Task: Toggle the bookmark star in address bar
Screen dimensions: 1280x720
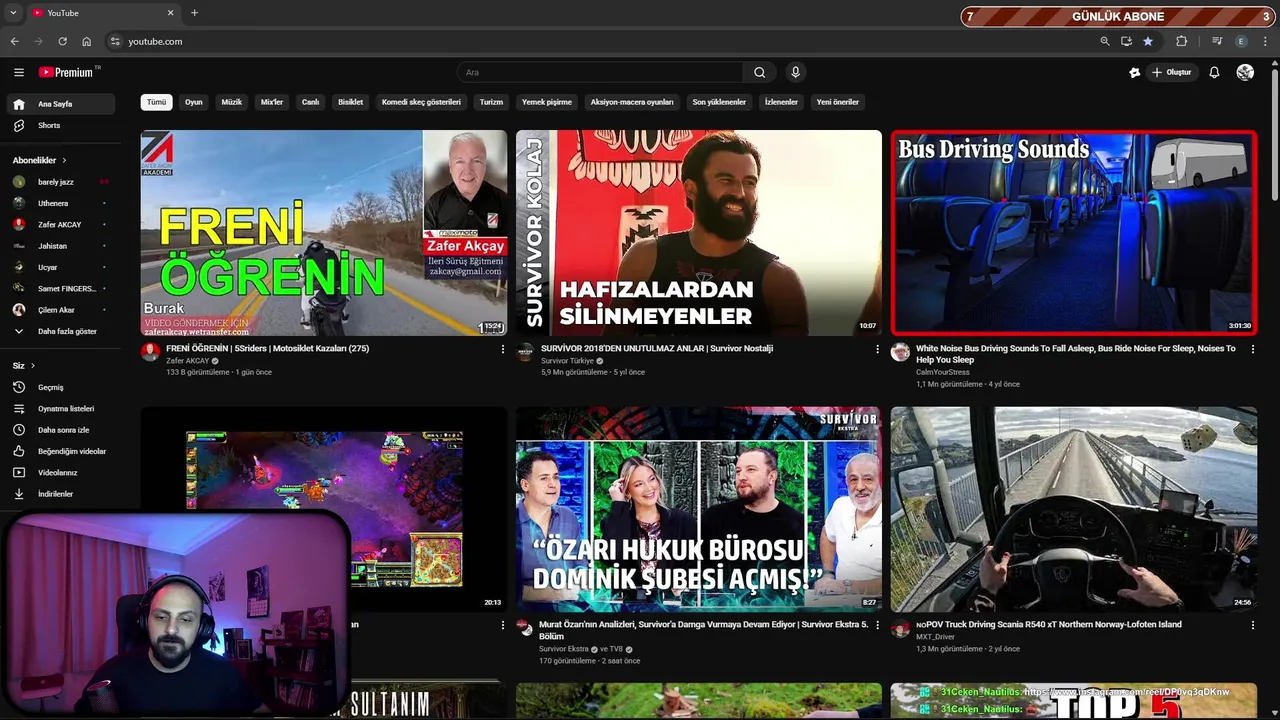Action: point(1148,41)
